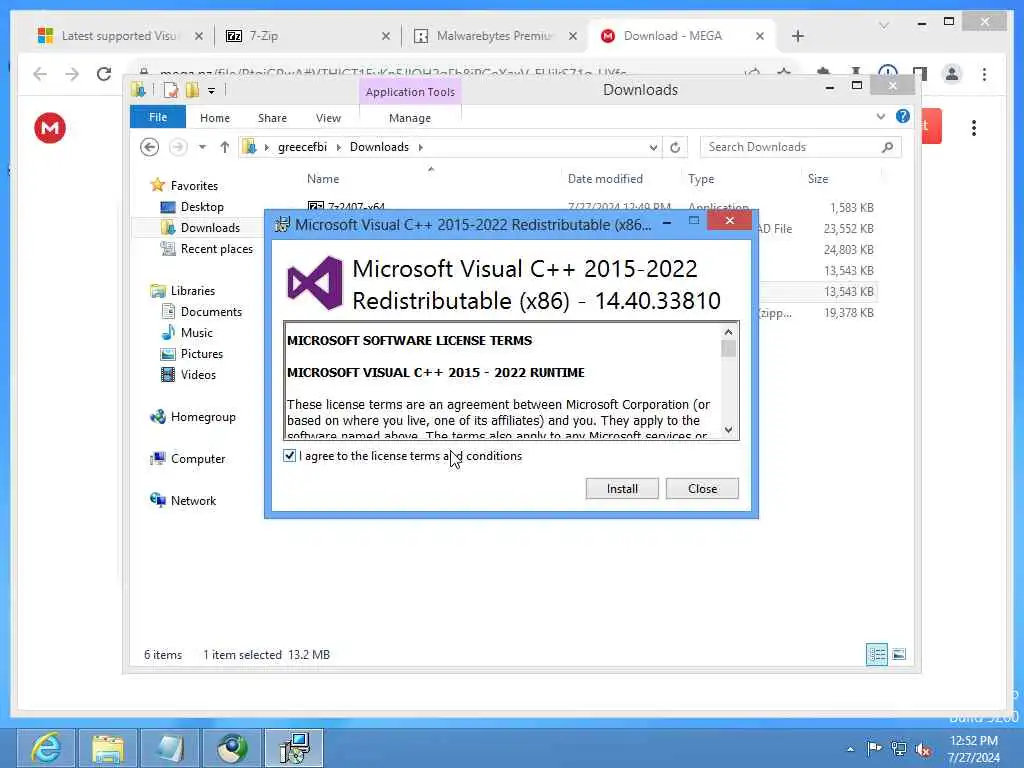The height and width of the screenshot is (768, 1024).
Task: Go up one folder level in Explorer
Action: tap(225, 147)
